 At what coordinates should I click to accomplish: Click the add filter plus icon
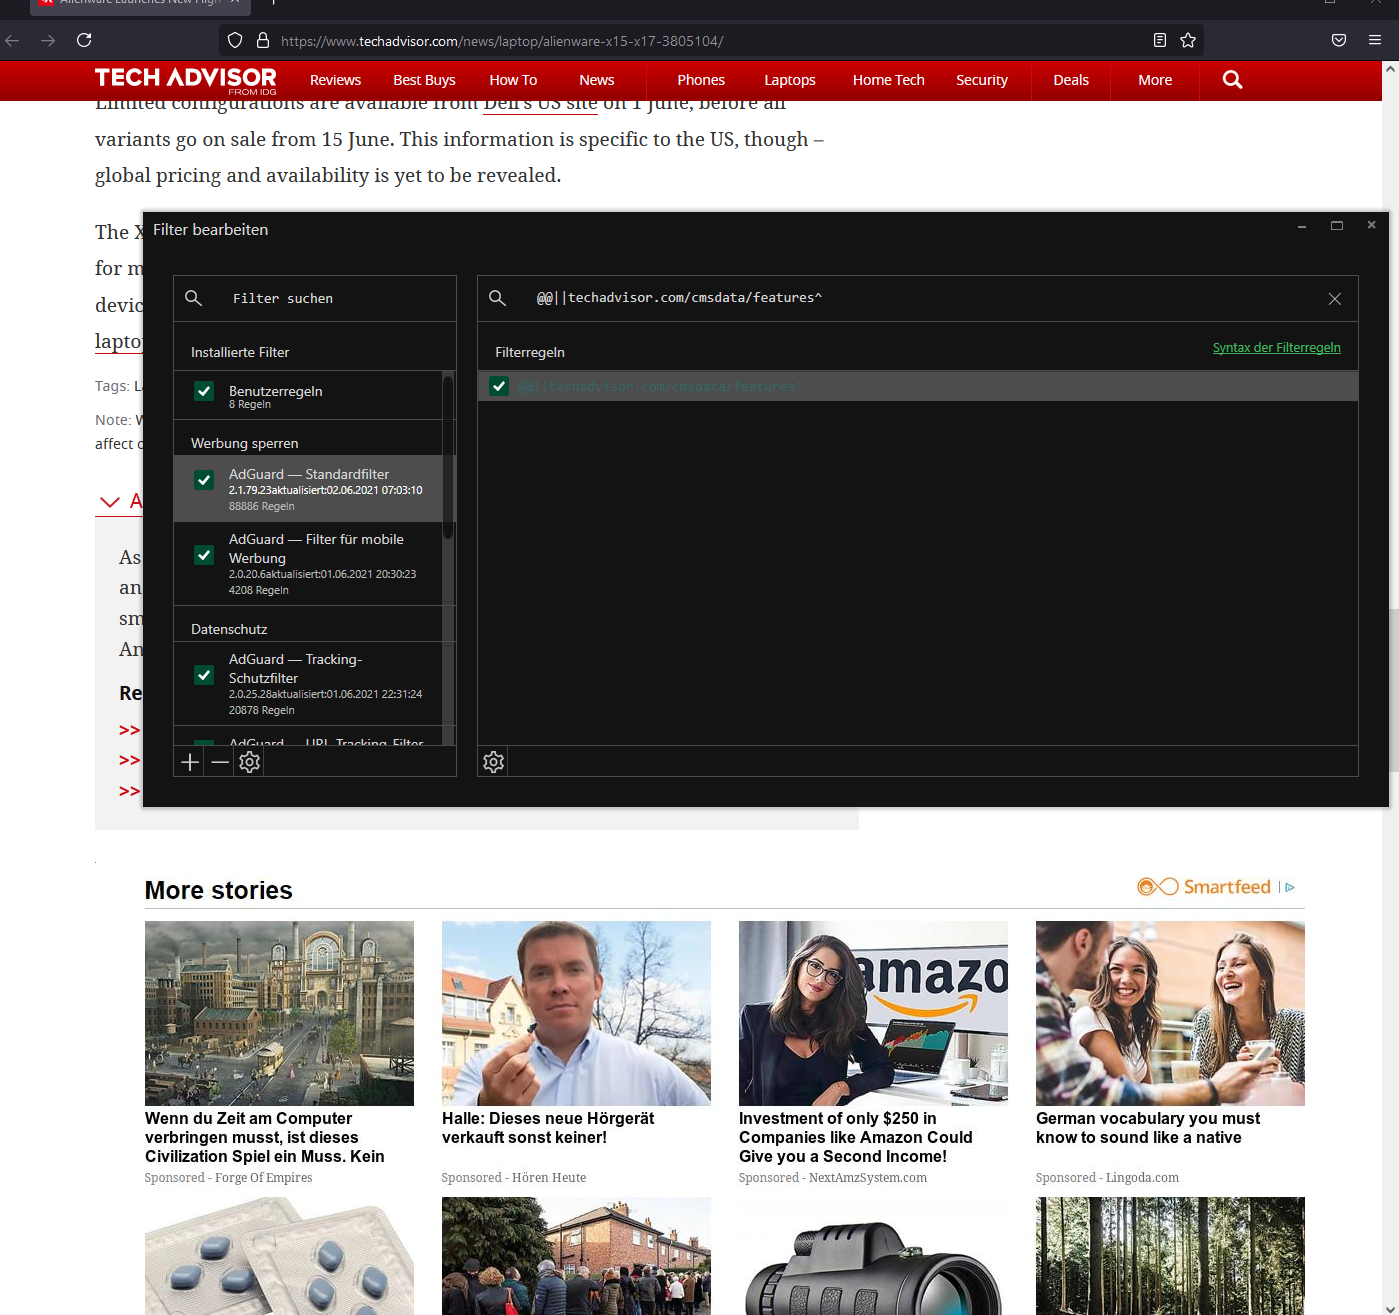tap(189, 761)
